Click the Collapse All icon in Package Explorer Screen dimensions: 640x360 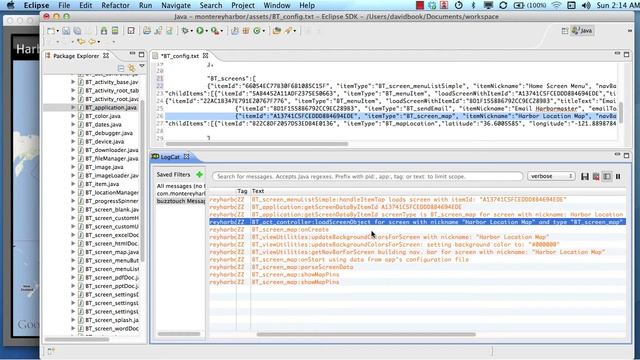[121, 68]
